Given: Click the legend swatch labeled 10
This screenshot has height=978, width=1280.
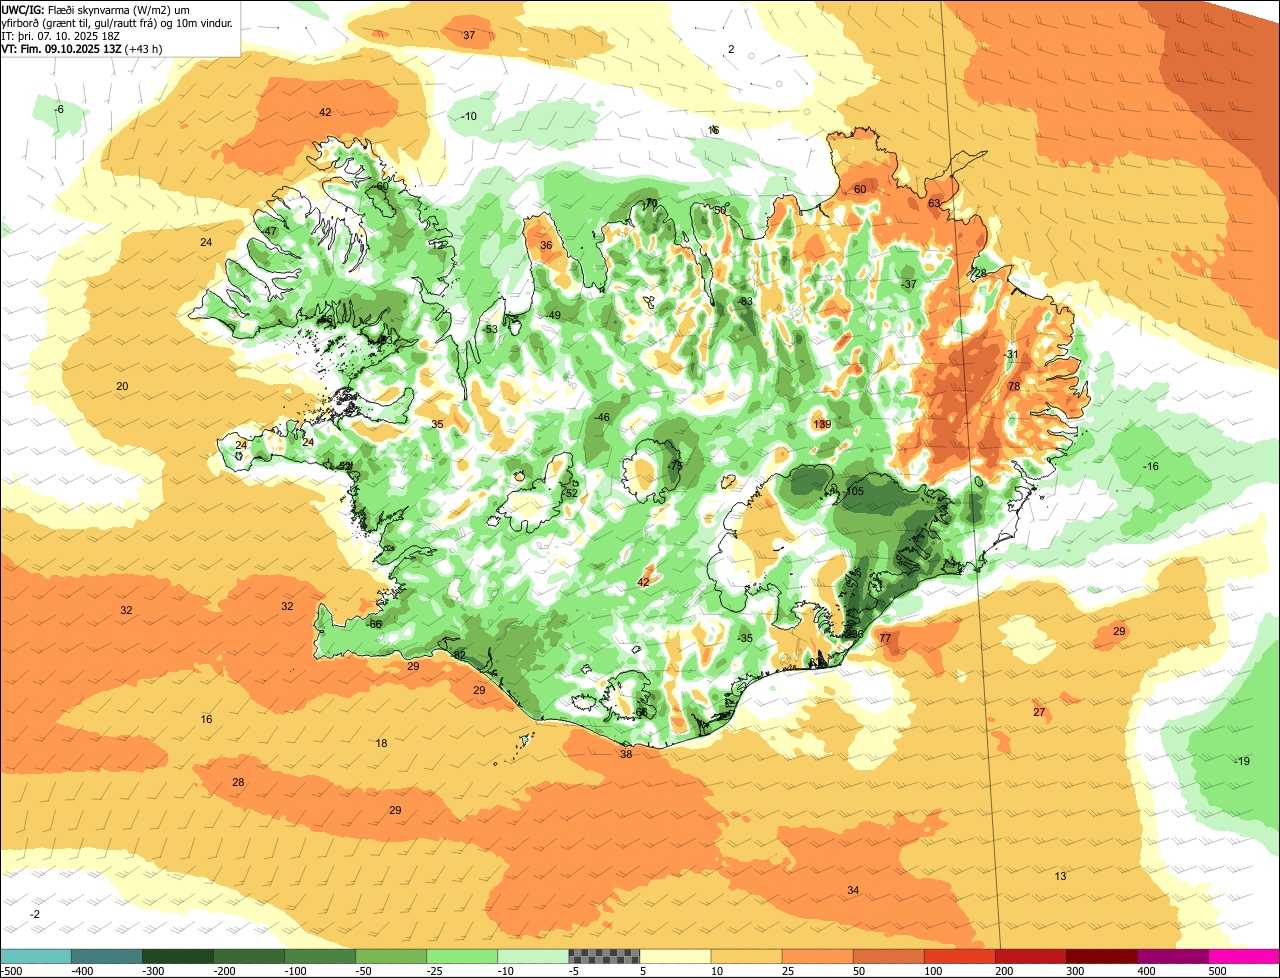Looking at the screenshot, I should coord(746,956).
